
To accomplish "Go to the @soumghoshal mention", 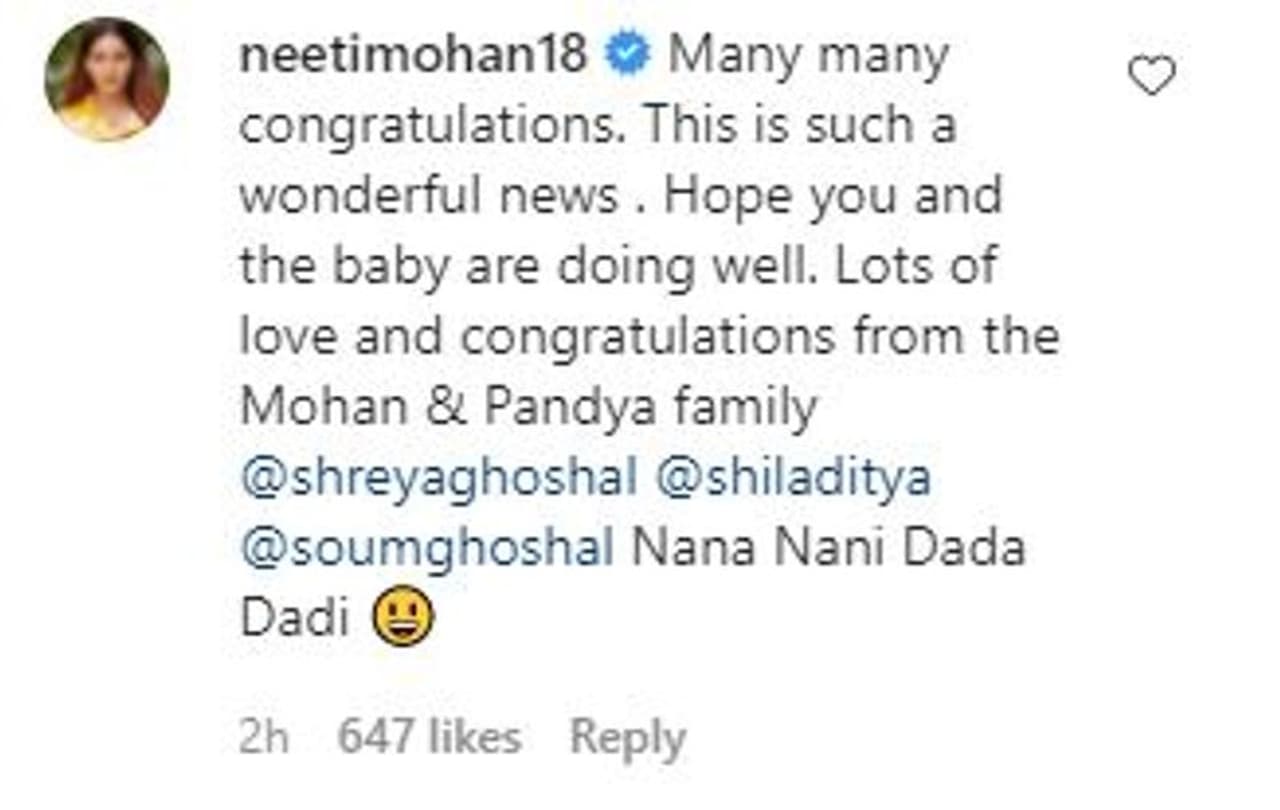I will pyautogui.click(x=427, y=549).
